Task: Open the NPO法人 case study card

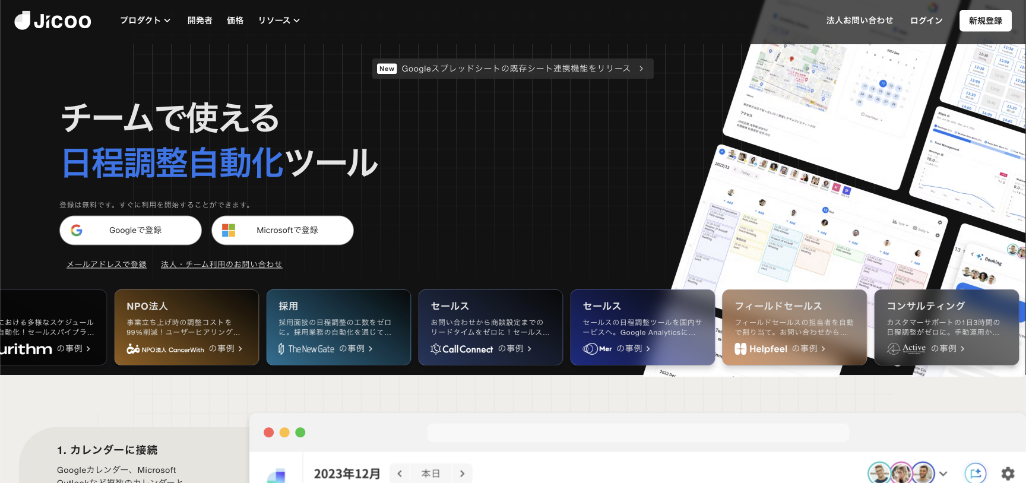Action: [x=186, y=327]
